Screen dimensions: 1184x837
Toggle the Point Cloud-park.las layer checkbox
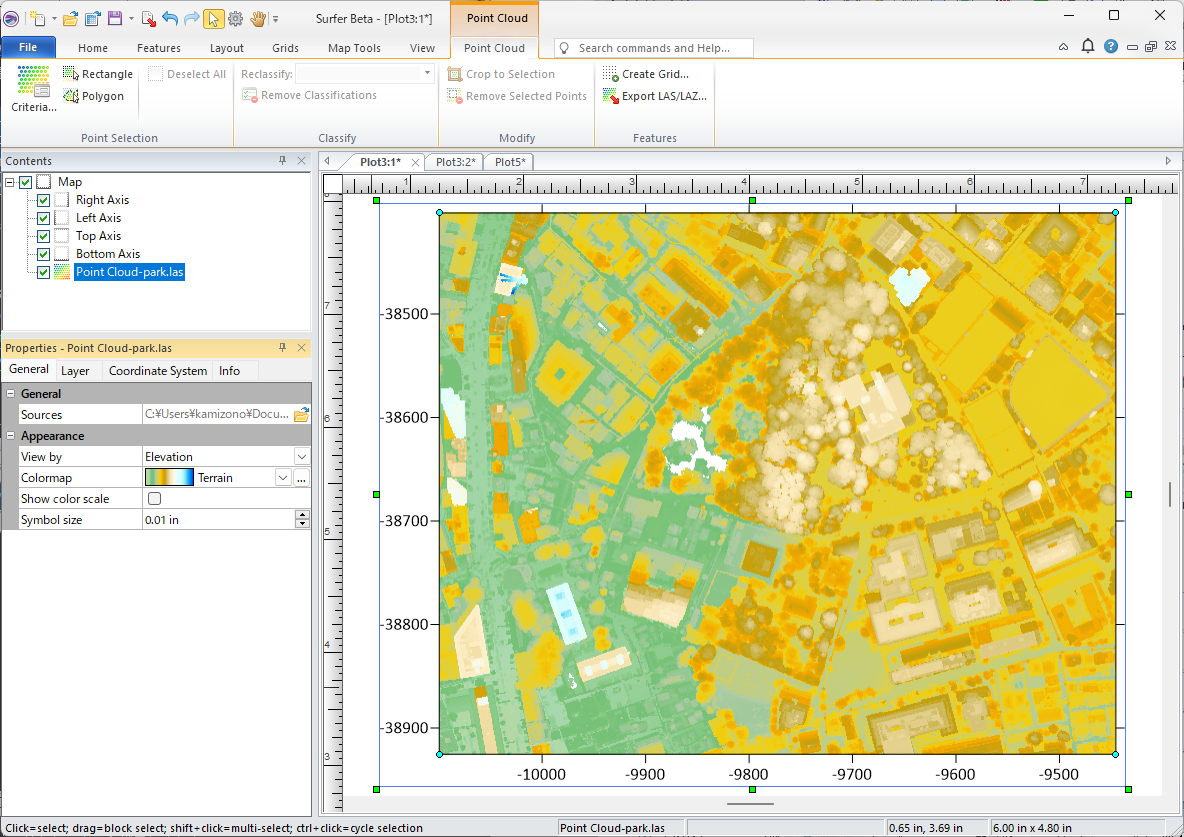tap(43, 272)
